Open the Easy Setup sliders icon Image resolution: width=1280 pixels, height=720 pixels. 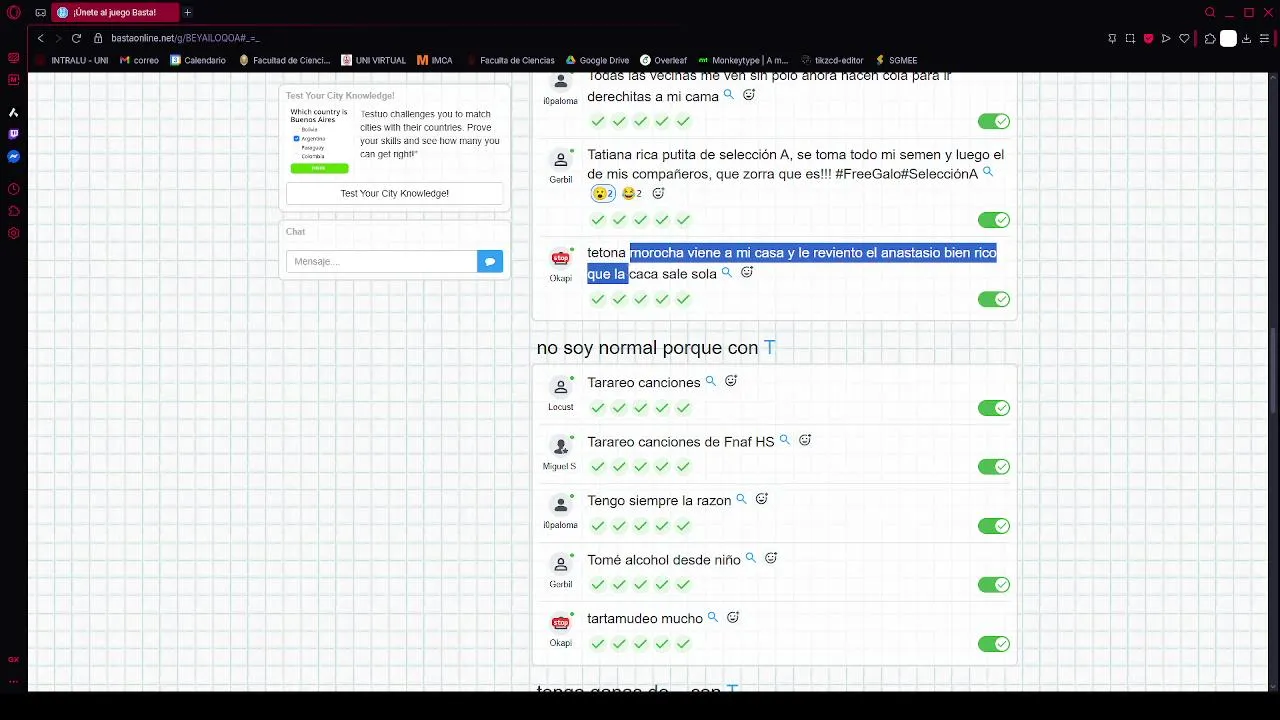coord(1265,38)
